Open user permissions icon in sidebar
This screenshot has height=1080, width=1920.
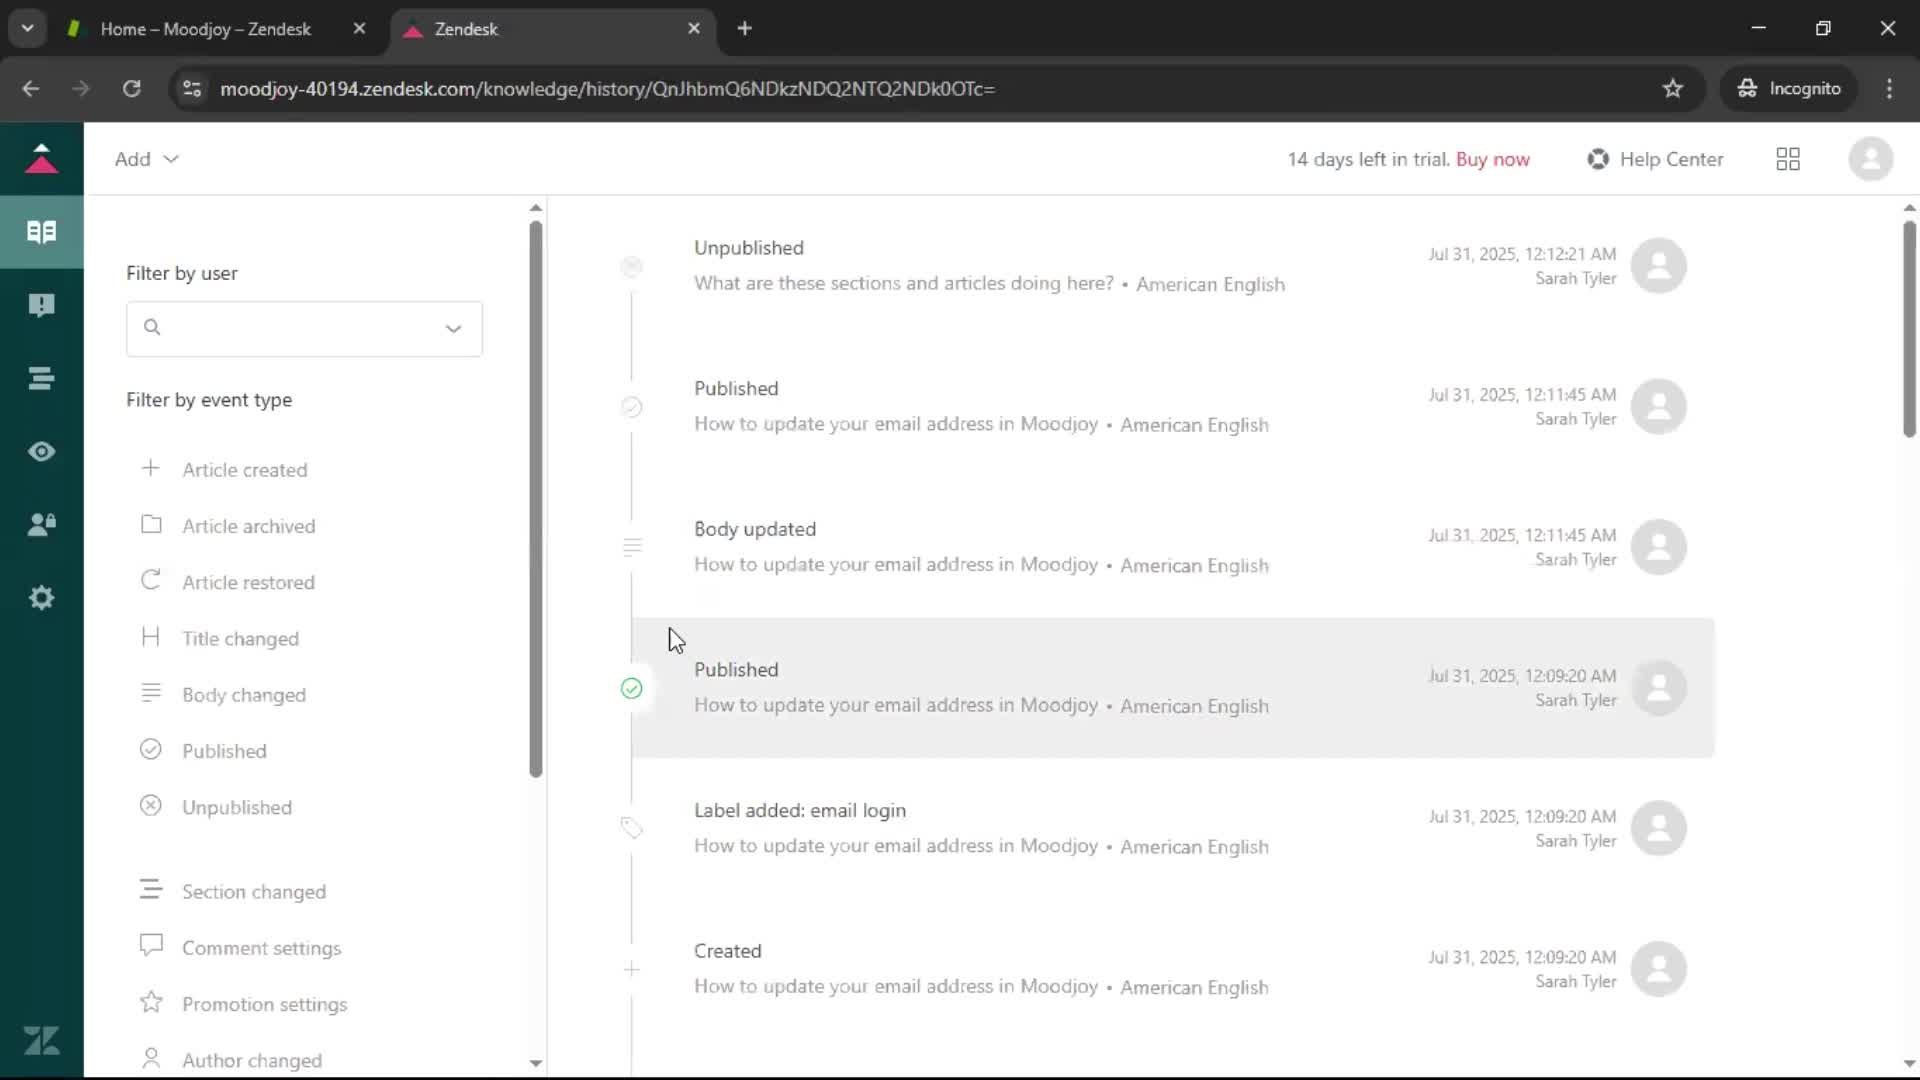point(41,524)
